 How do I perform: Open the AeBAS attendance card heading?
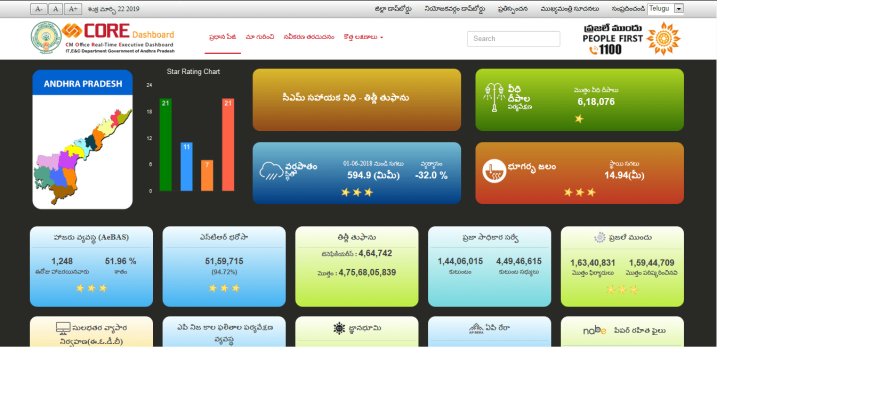[x=91, y=237]
